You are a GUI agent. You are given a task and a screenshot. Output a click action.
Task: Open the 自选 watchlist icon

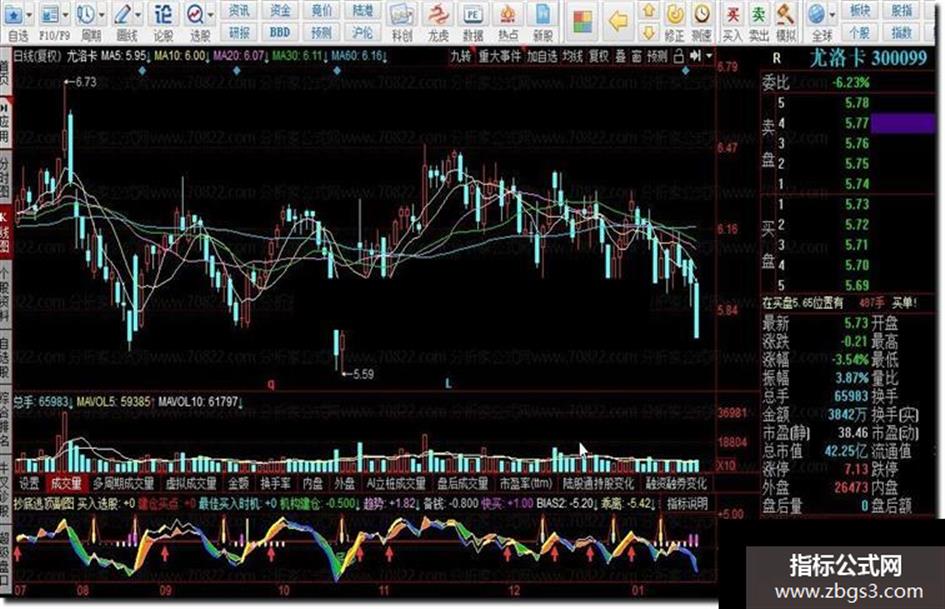pos(14,16)
